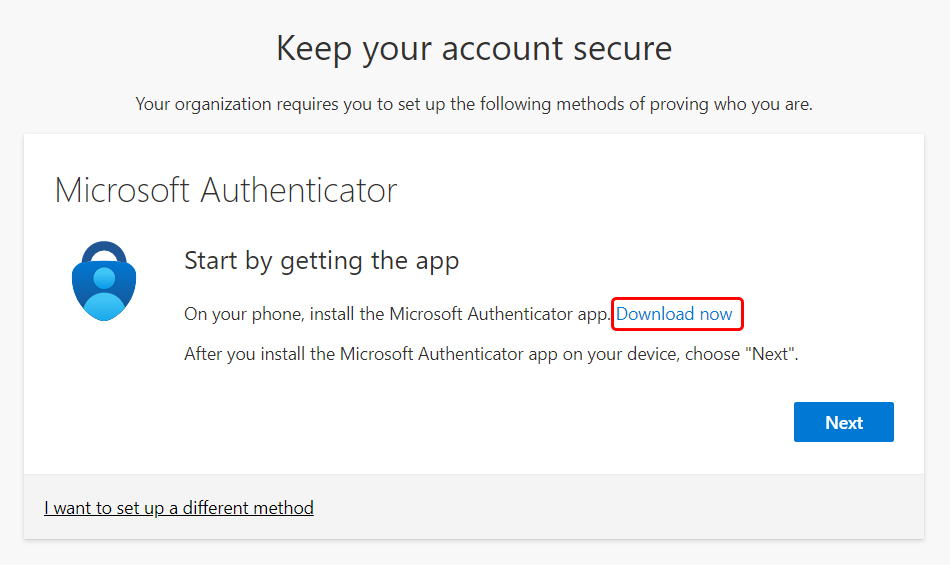Screen dimensions: 950x565
Task: Click the red highlighted box around Download now
Action: pos(677,314)
